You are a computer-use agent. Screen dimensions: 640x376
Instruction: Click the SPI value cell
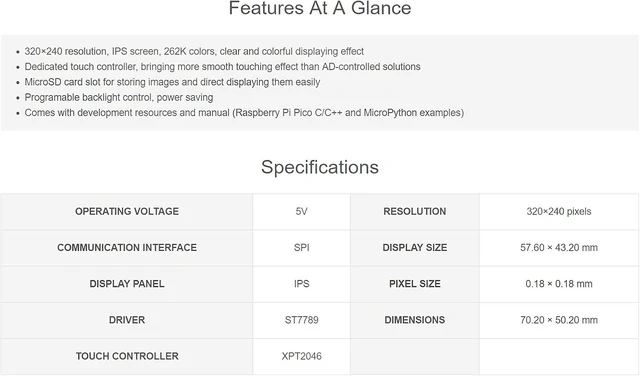tap(302, 248)
